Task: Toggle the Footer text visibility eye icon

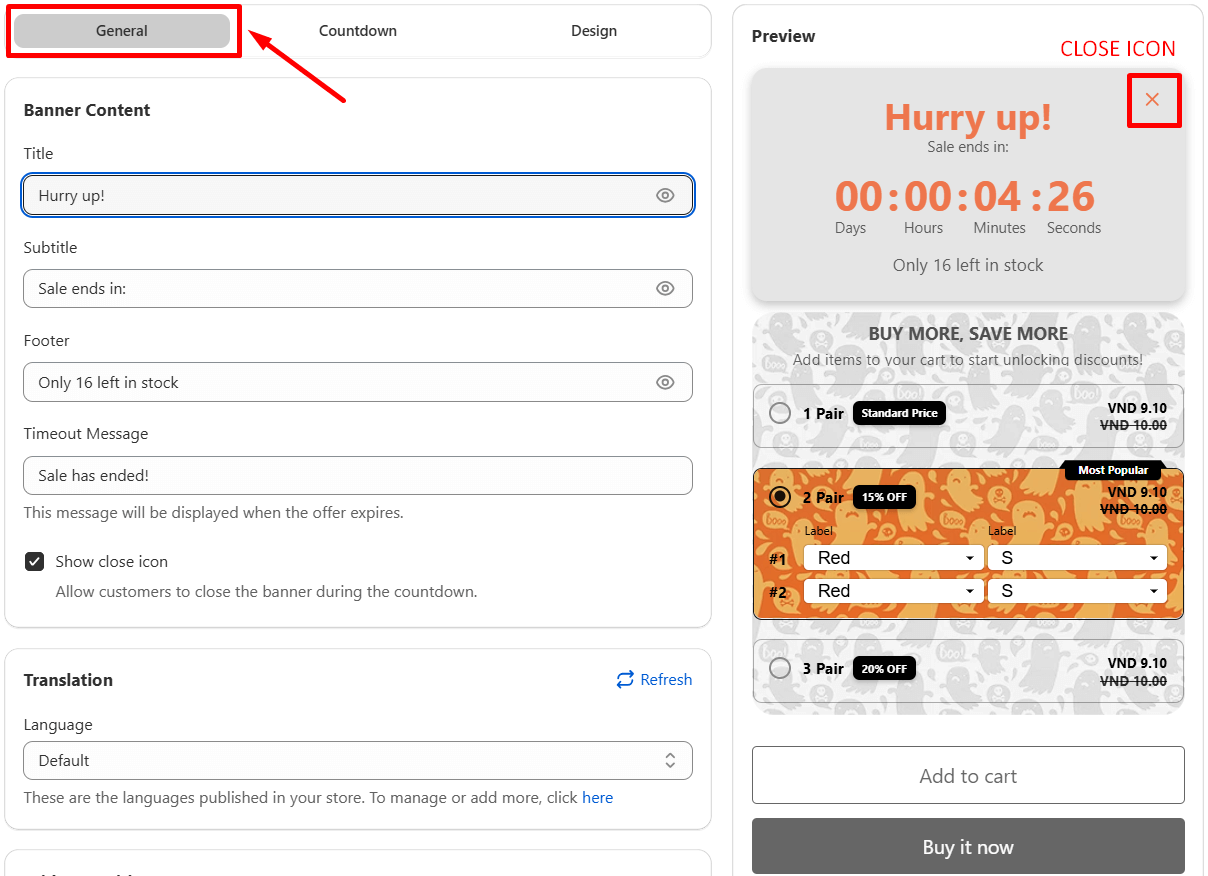Action: 665,382
